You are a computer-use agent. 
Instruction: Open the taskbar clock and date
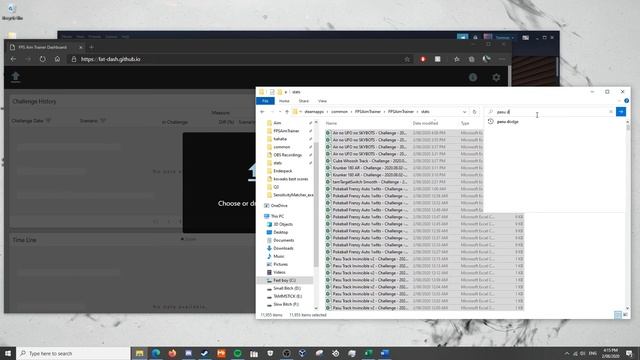coord(610,353)
